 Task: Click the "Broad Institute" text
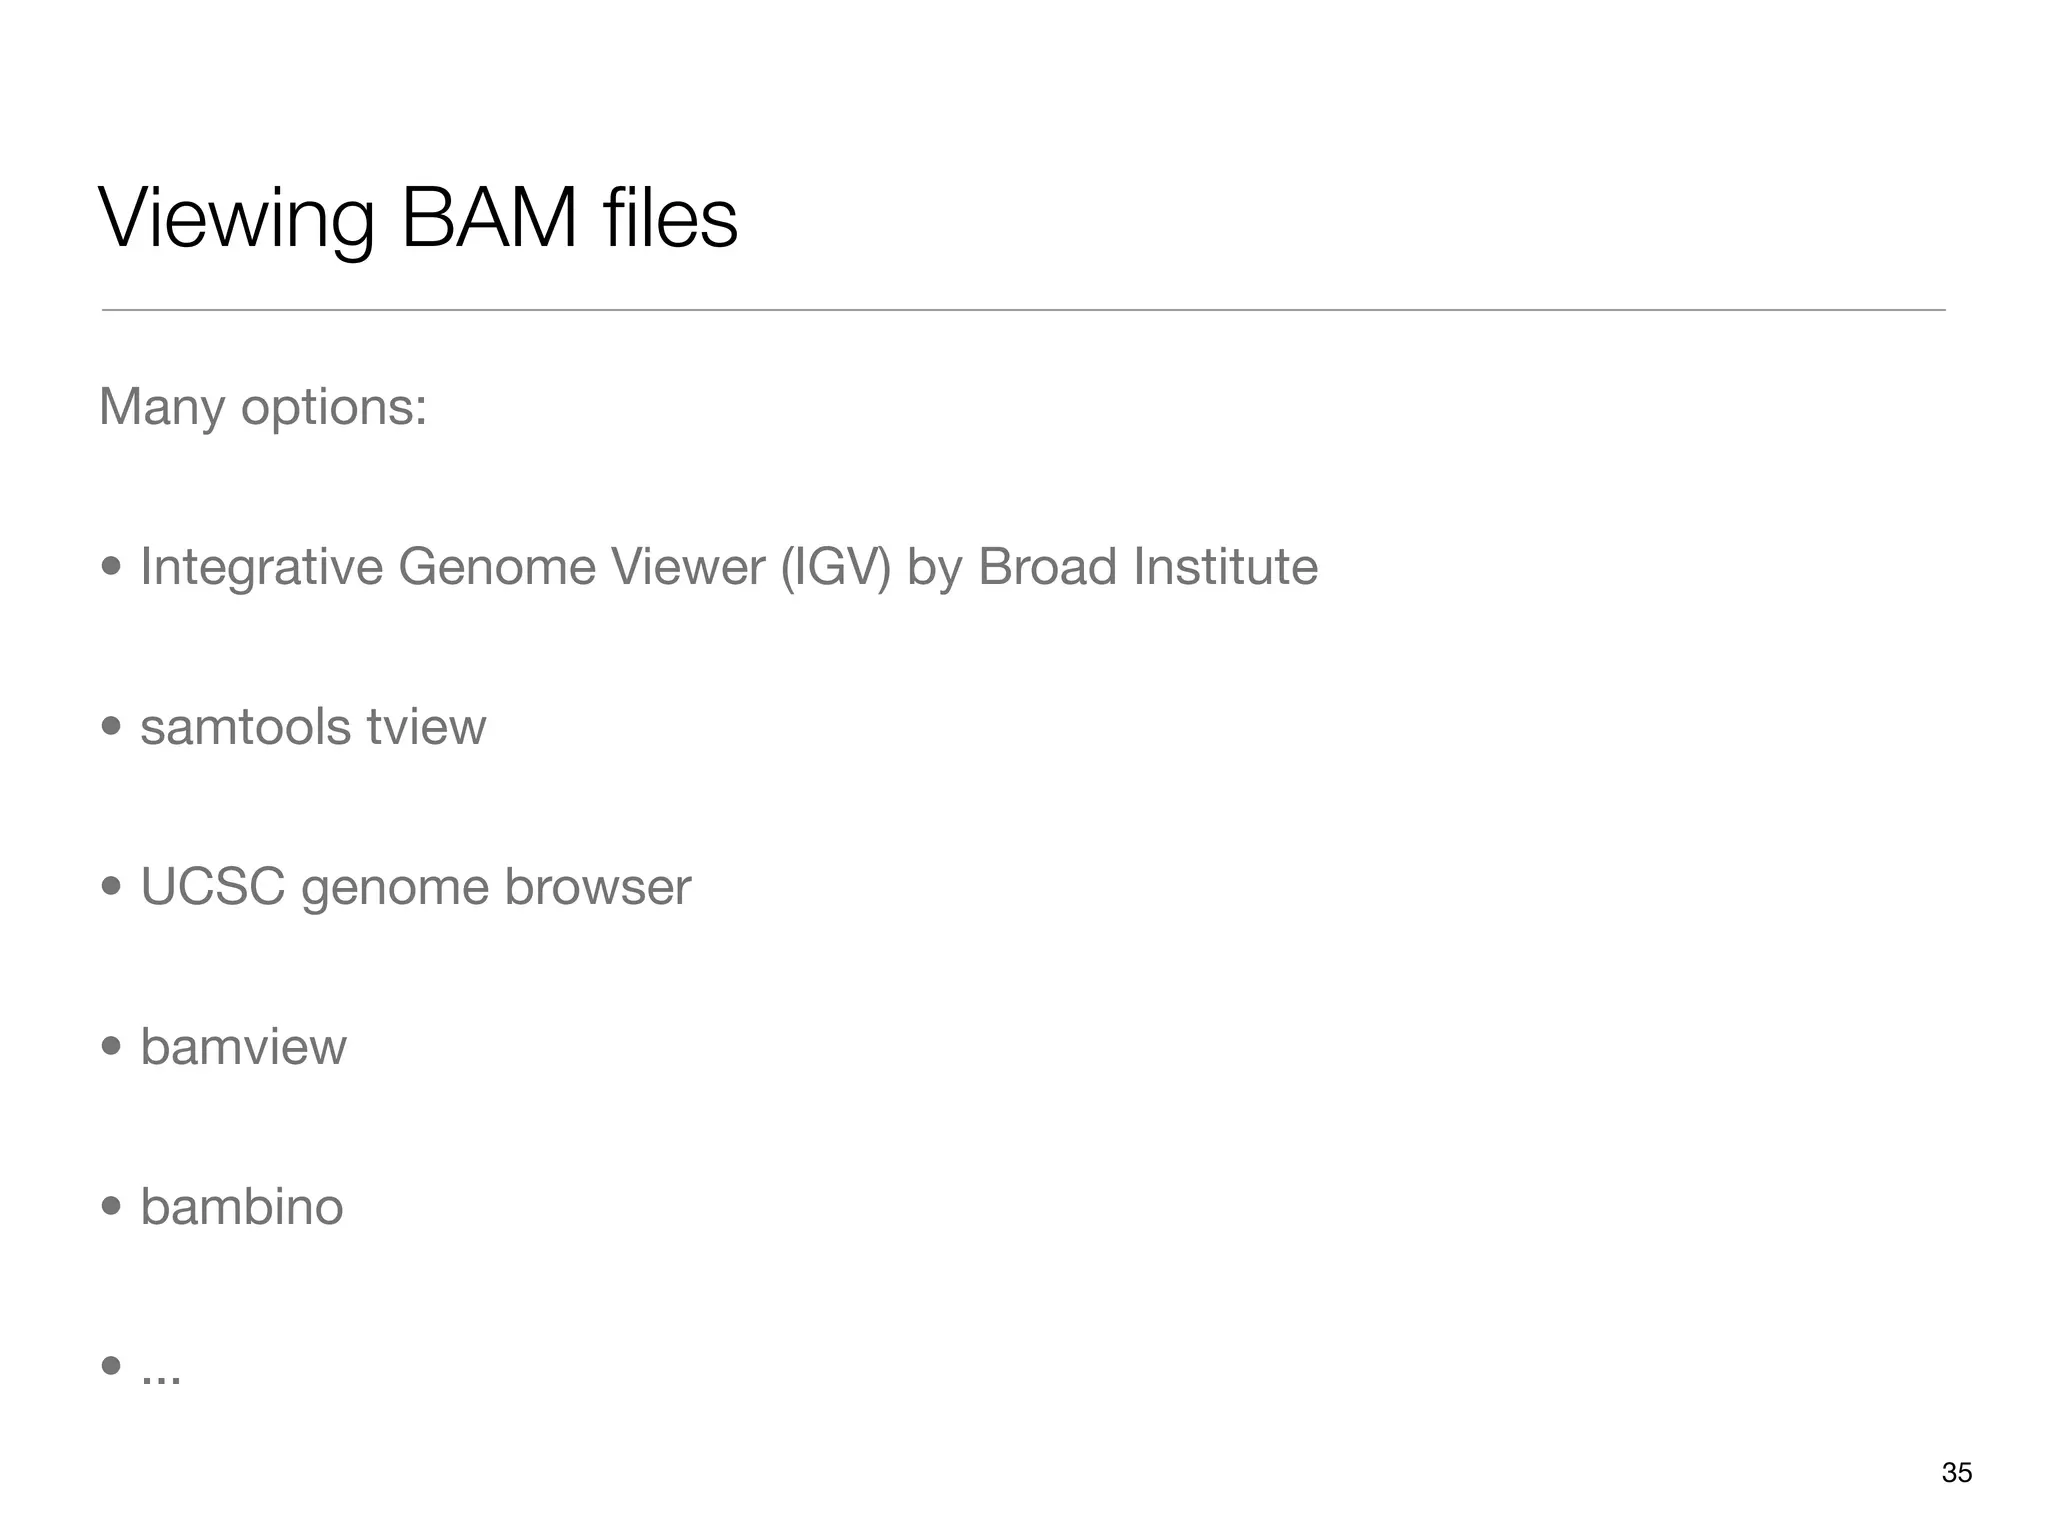coord(1147,567)
